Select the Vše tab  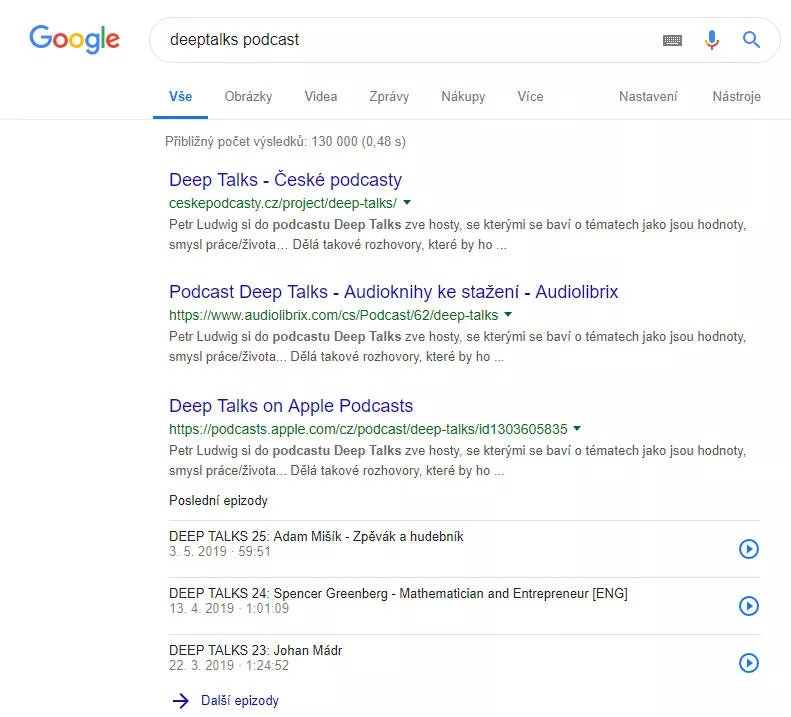[180, 96]
